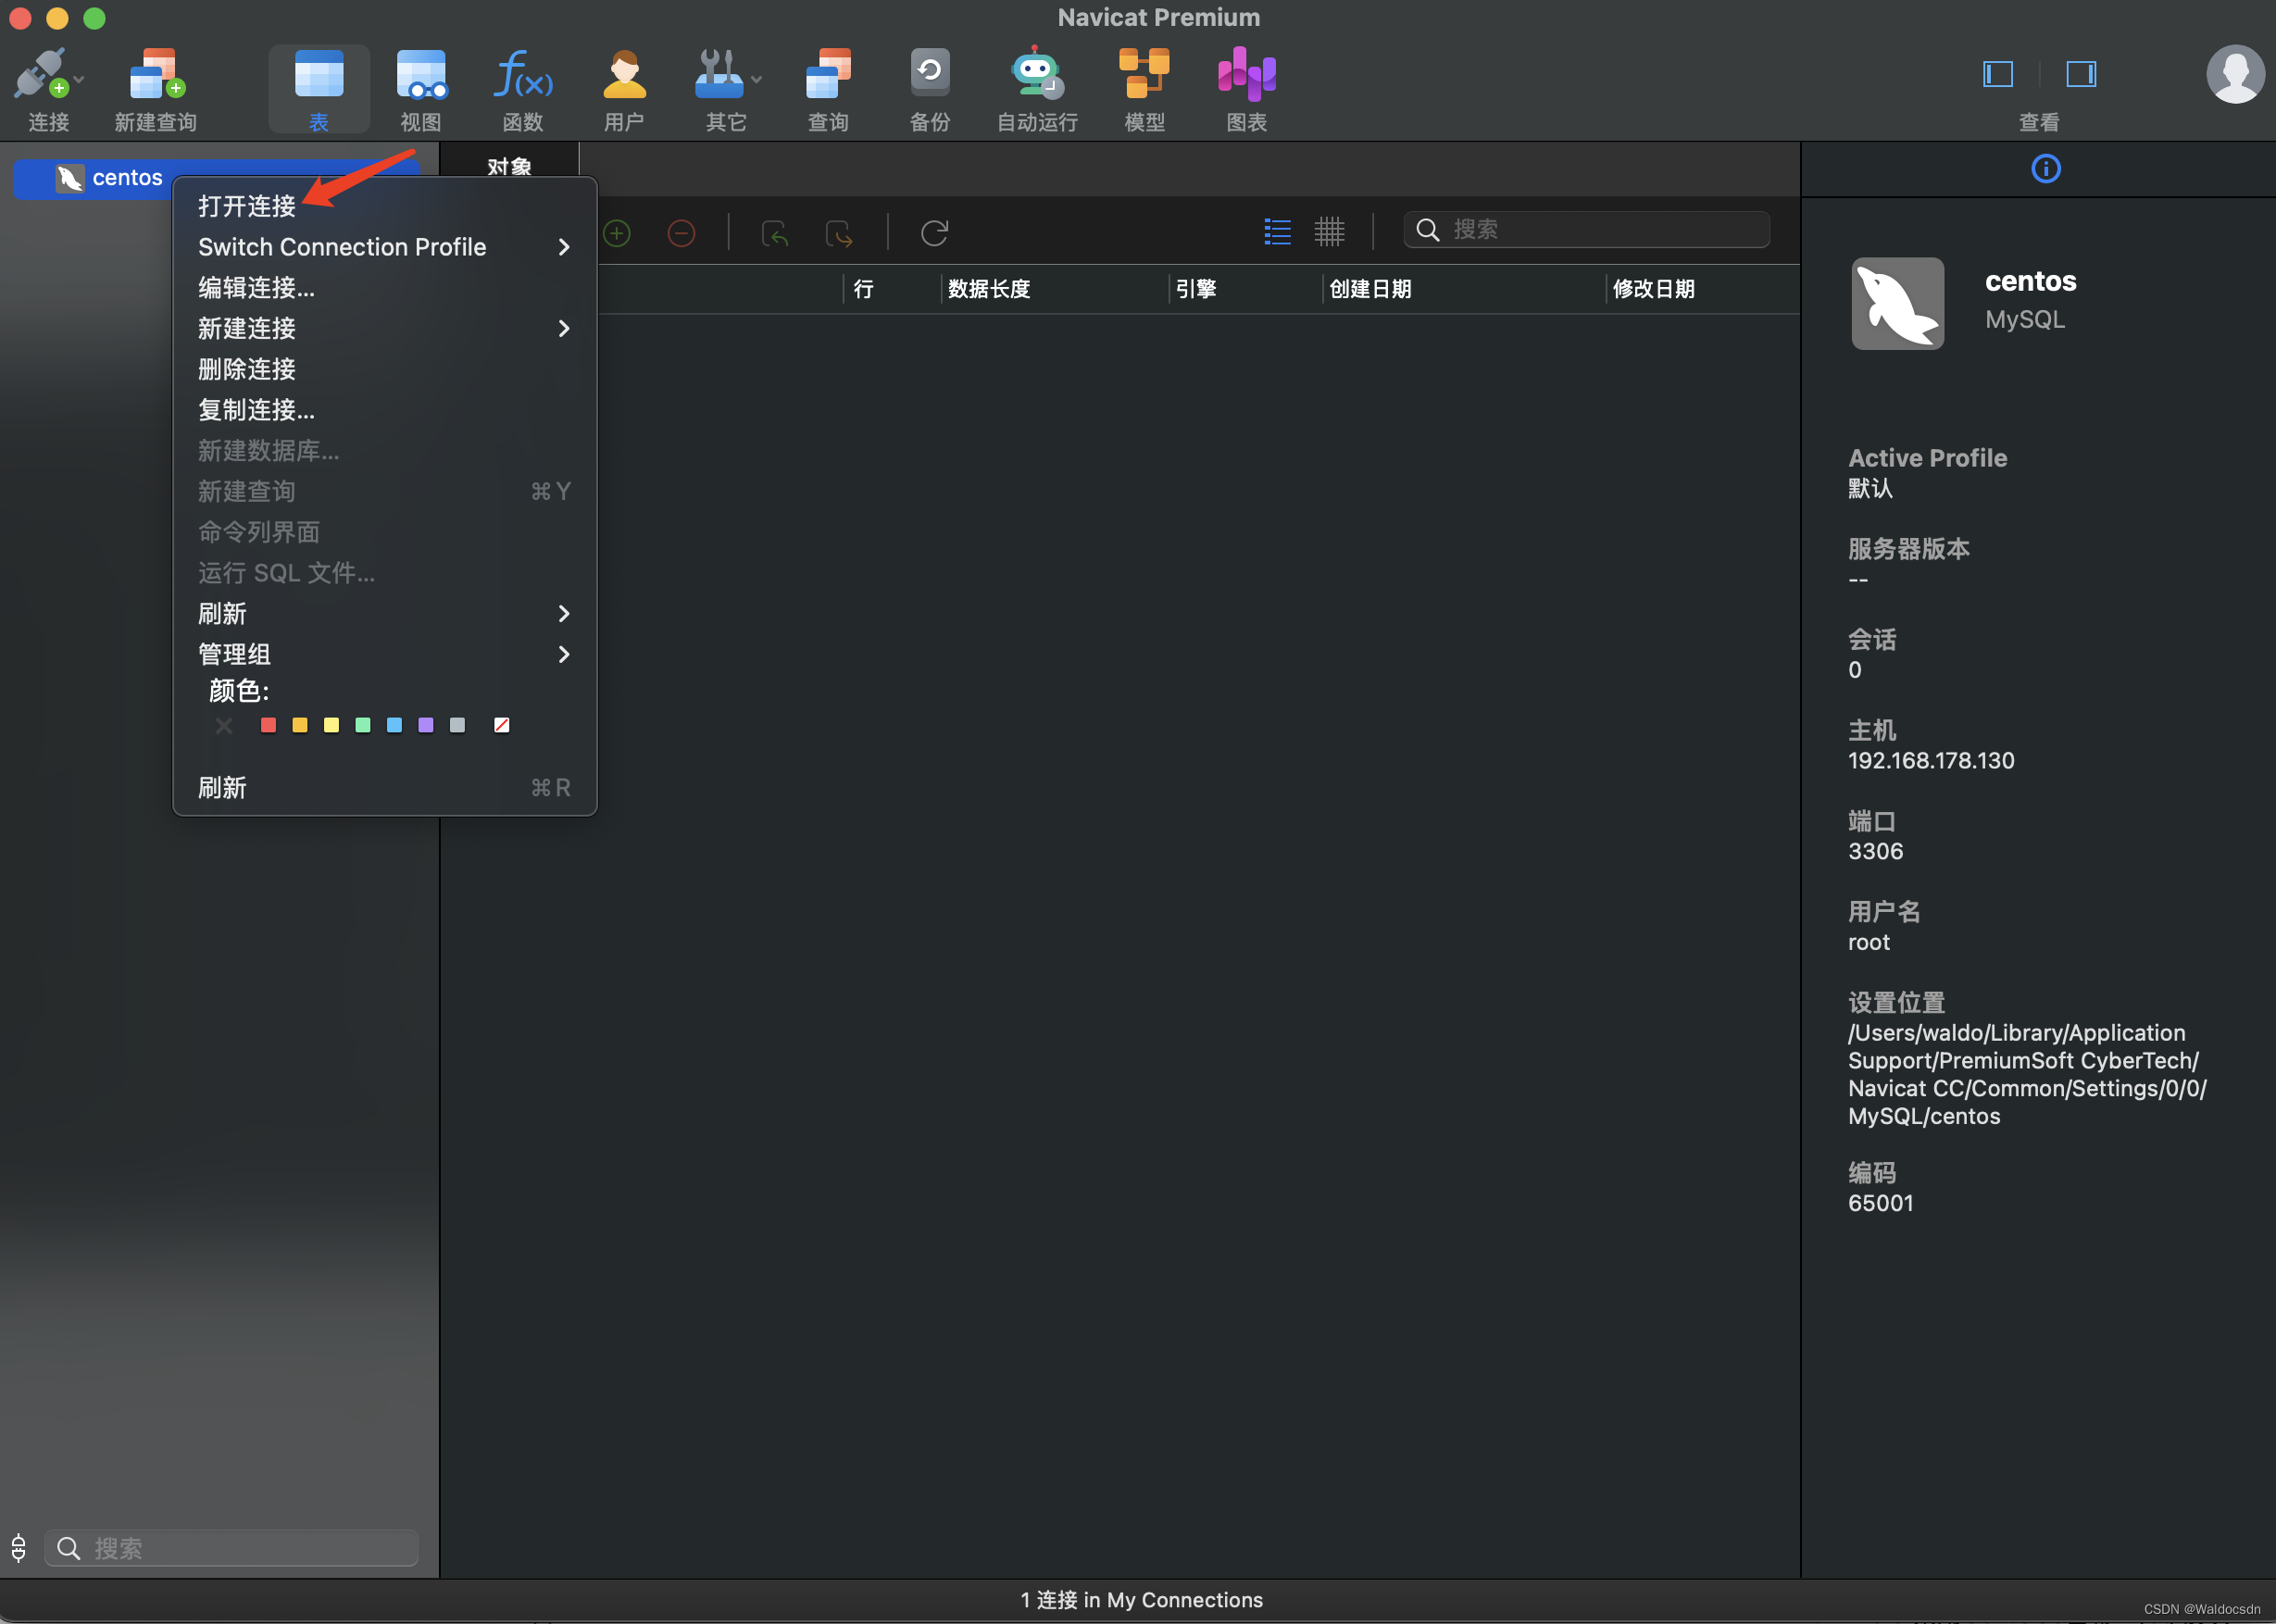Expand Switch Connection Profile submenu
Viewport: 2276px width, 1624px height.
pos(385,247)
